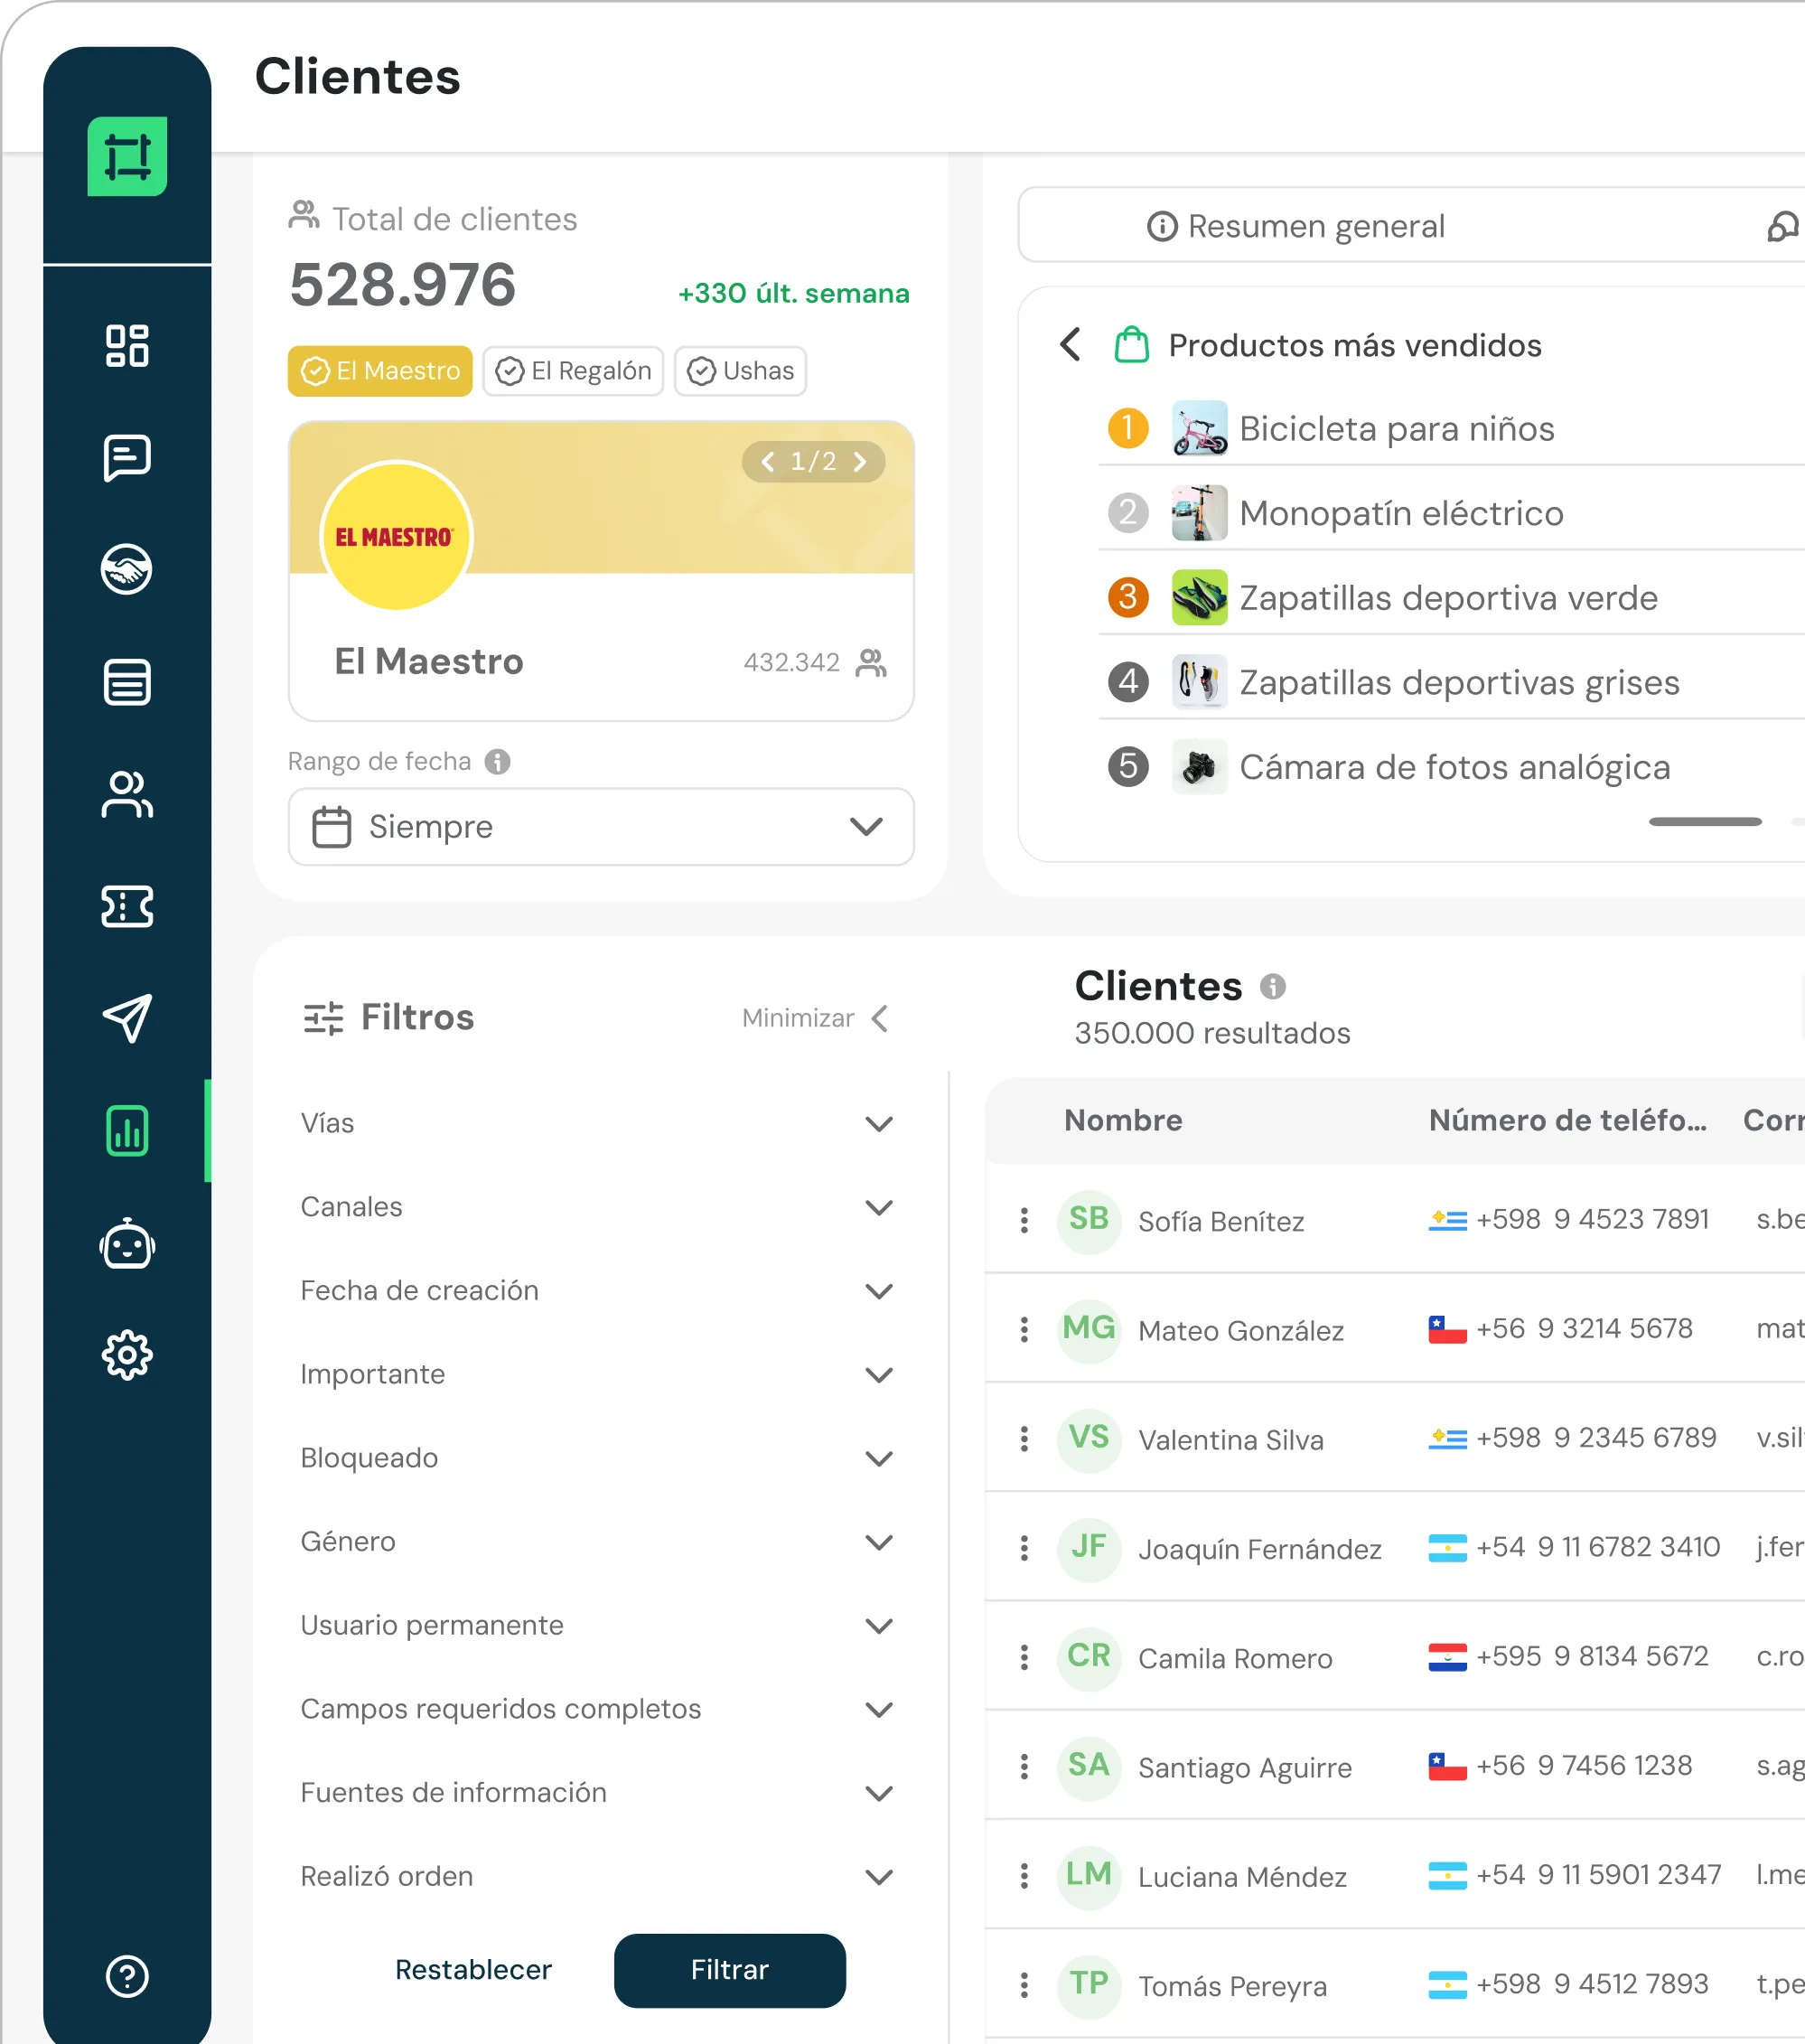1805x2044 pixels.
Task: Open the chat messages sidebar icon
Action: (x=127, y=459)
